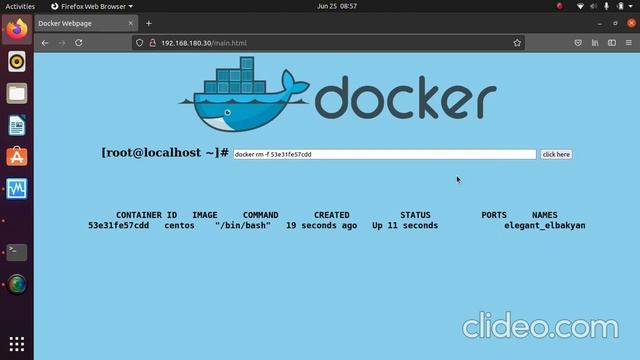
Task: Open Pocket save icon in toolbar
Action: 578,43
